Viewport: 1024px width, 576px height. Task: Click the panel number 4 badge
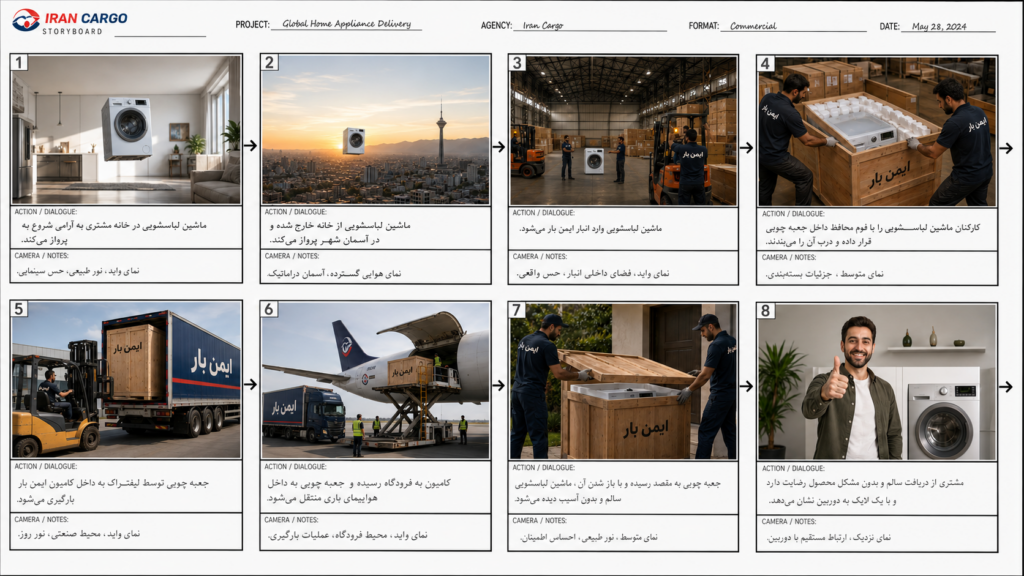(765, 63)
